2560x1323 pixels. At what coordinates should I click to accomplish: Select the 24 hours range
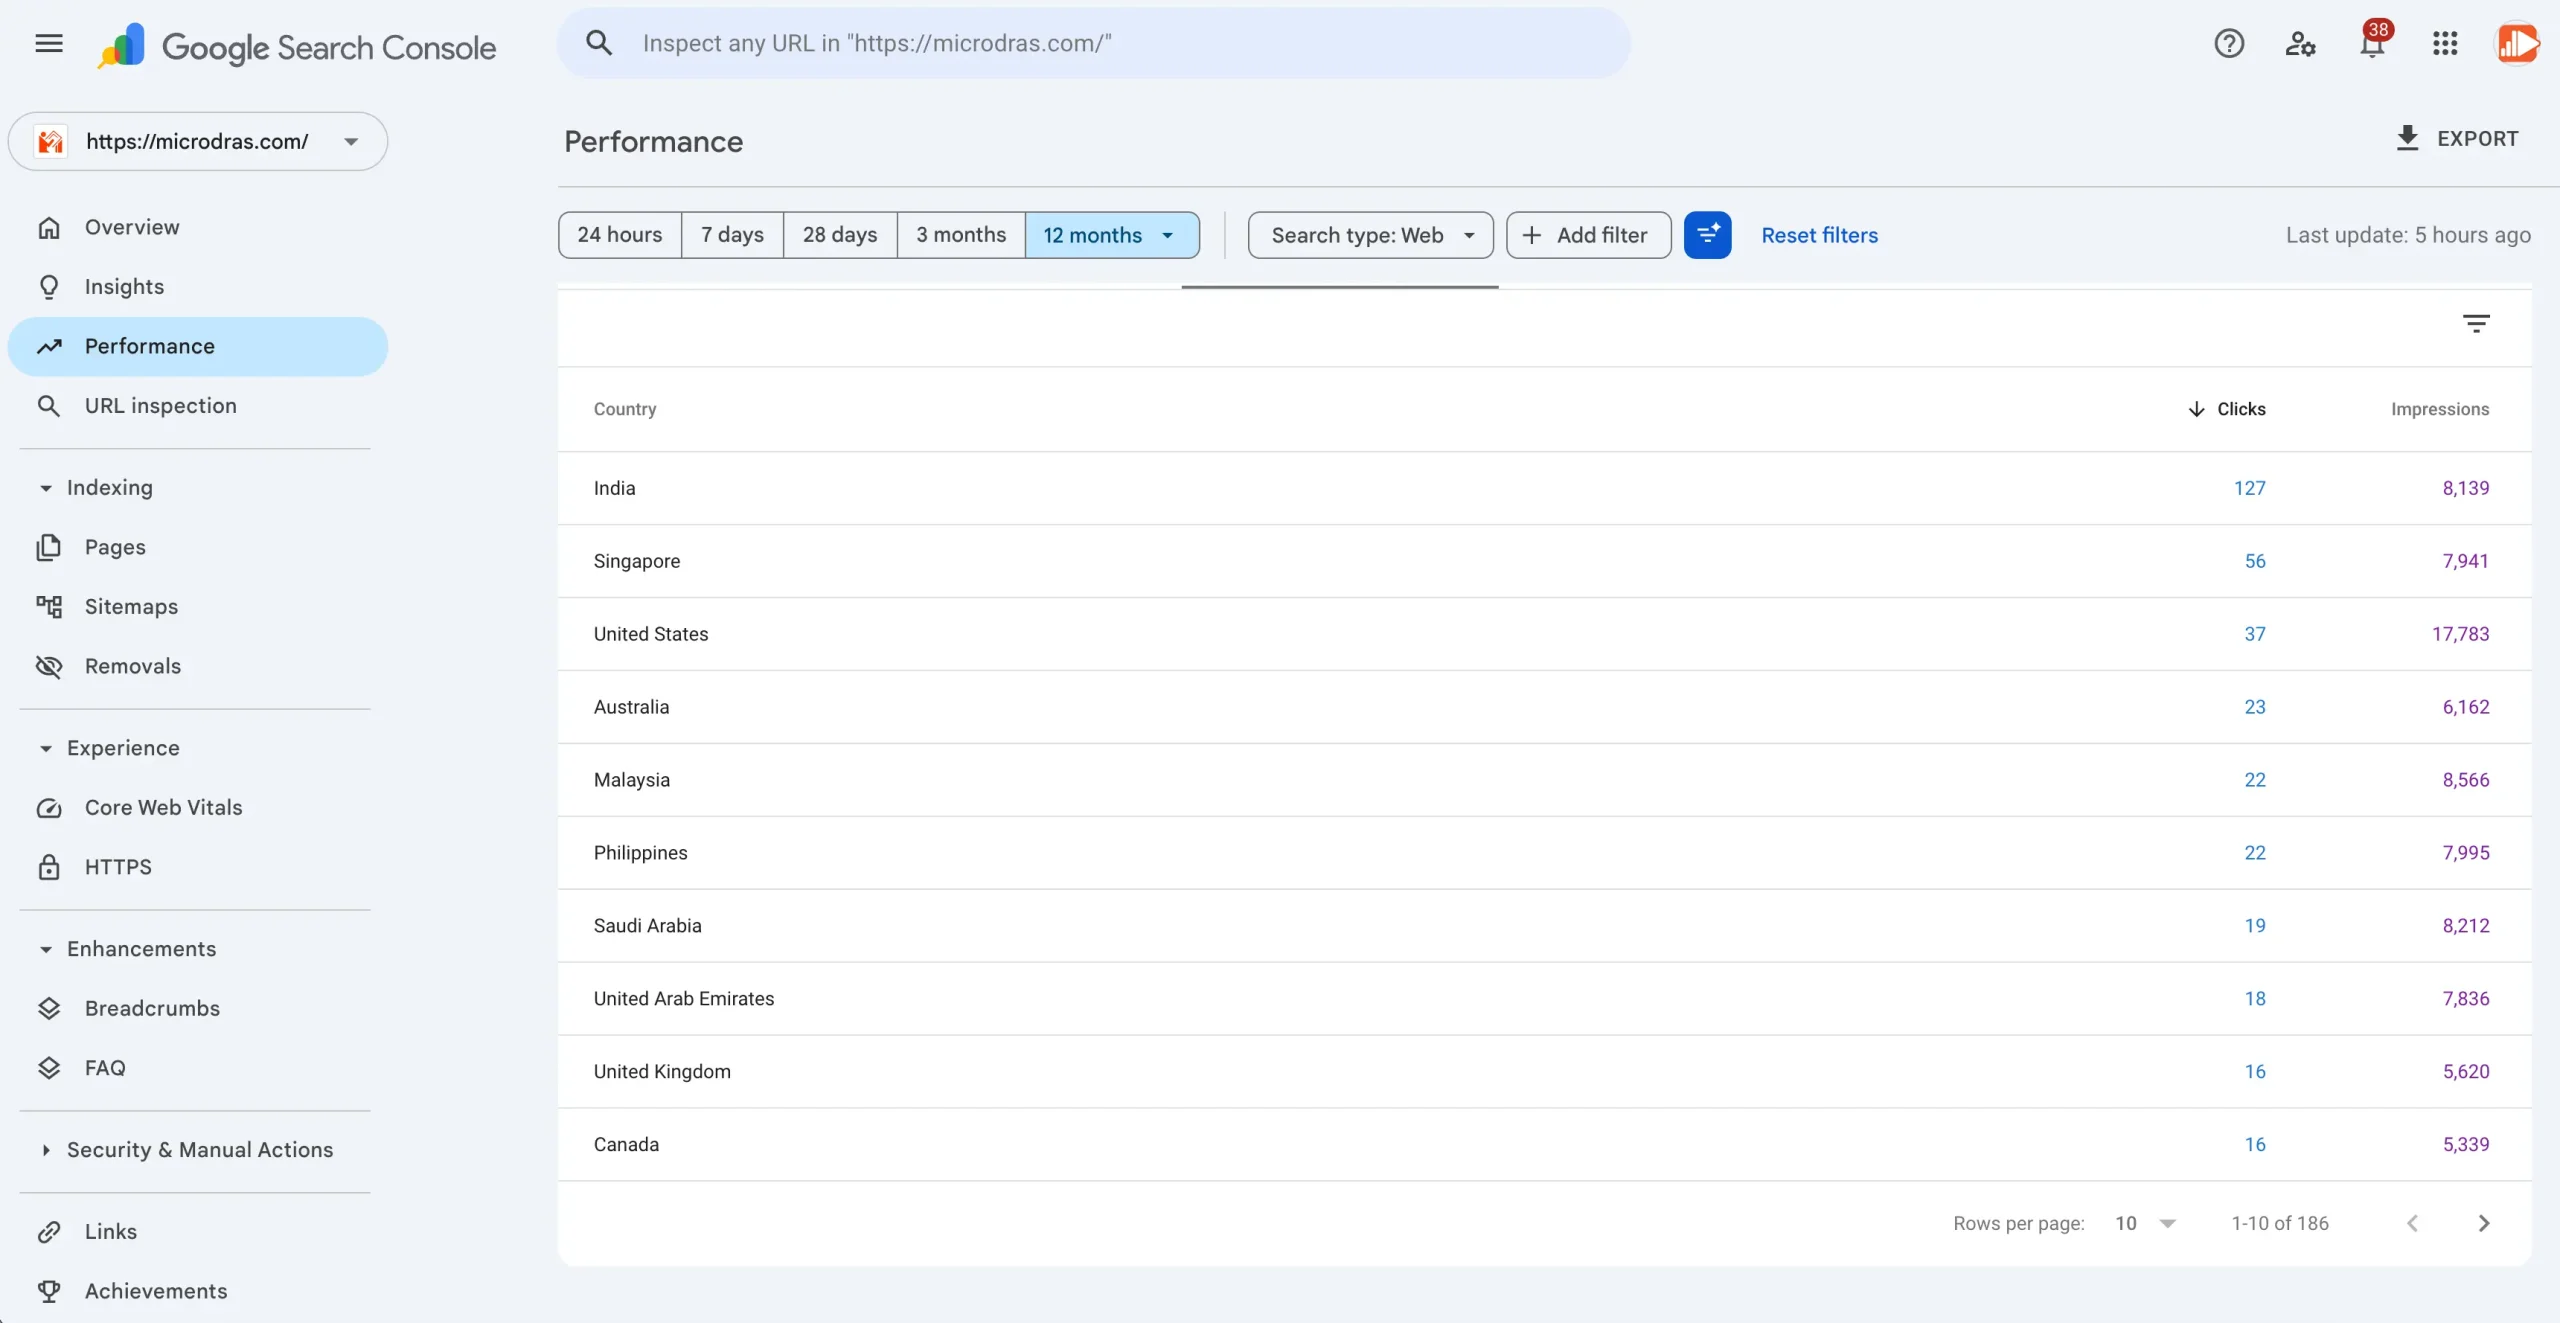tap(620, 235)
